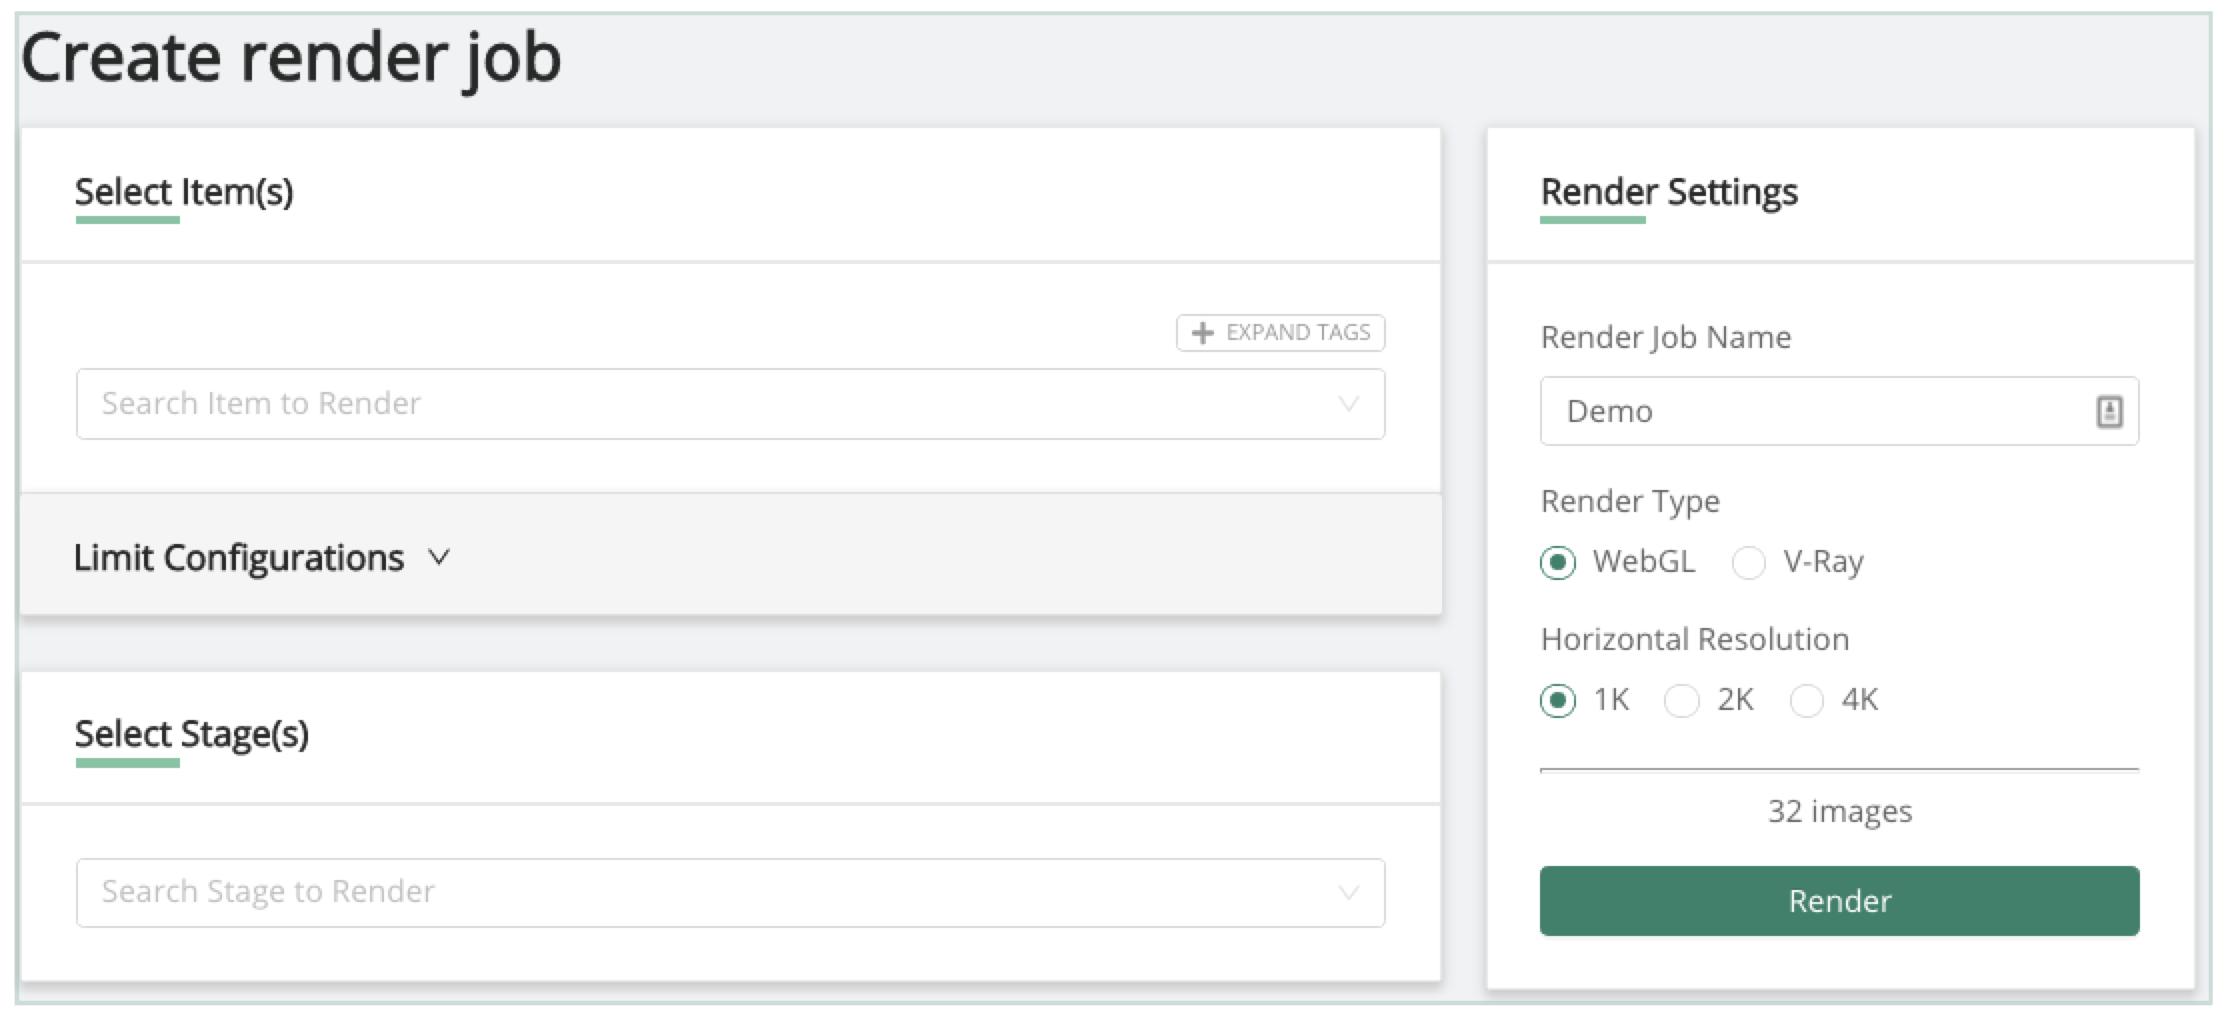2222x1010 pixels.
Task: Open the Search Item to Render dropdown arrow
Action: tap(1348, 404)
